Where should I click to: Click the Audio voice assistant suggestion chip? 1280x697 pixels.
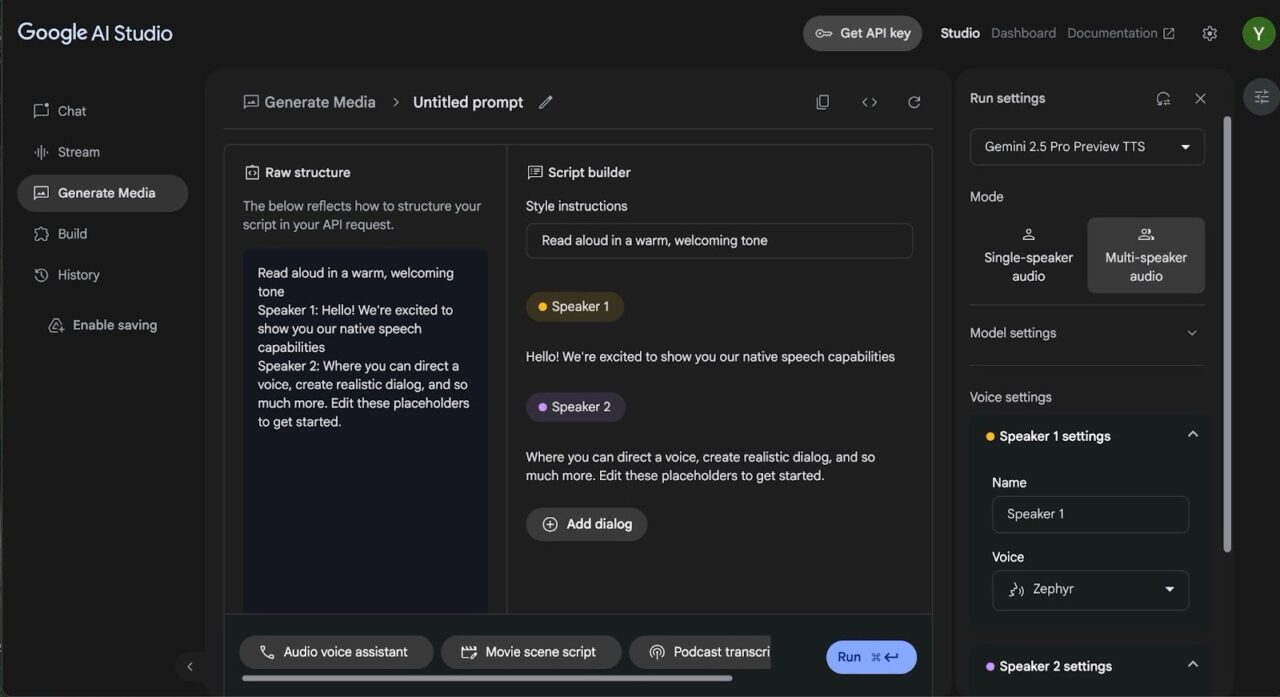pyautogui.click(x=336, y=652)
